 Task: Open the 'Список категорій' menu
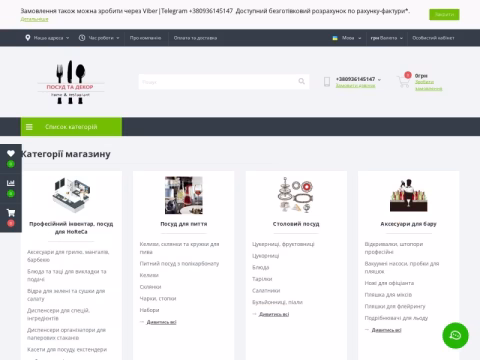tap(71, 127)
